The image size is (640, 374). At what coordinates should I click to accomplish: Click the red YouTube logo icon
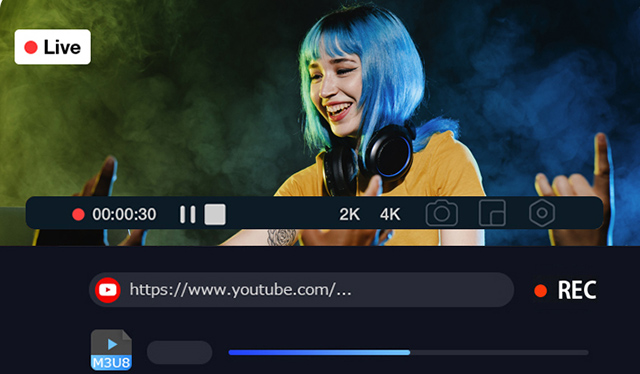point(108,290)
